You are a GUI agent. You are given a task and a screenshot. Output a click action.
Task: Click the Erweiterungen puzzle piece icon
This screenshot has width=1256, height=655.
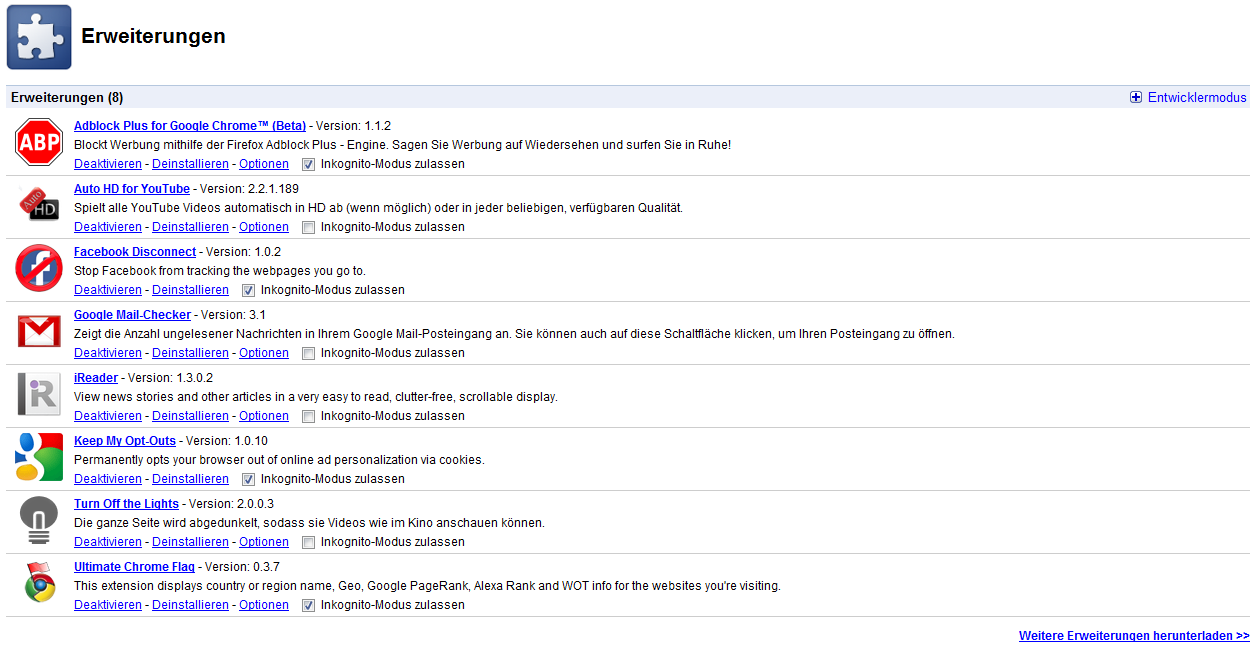point(39,37)
